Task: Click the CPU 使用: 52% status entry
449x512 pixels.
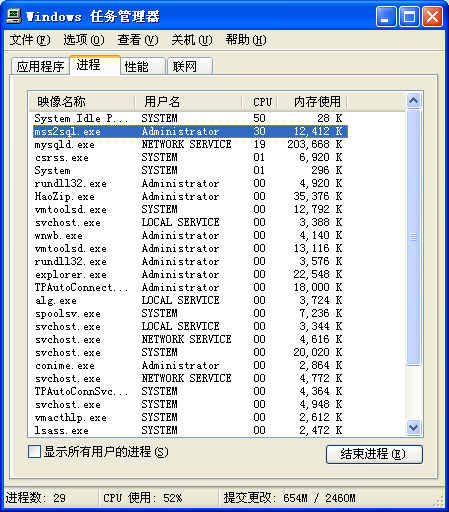Action: coord(143,498)
